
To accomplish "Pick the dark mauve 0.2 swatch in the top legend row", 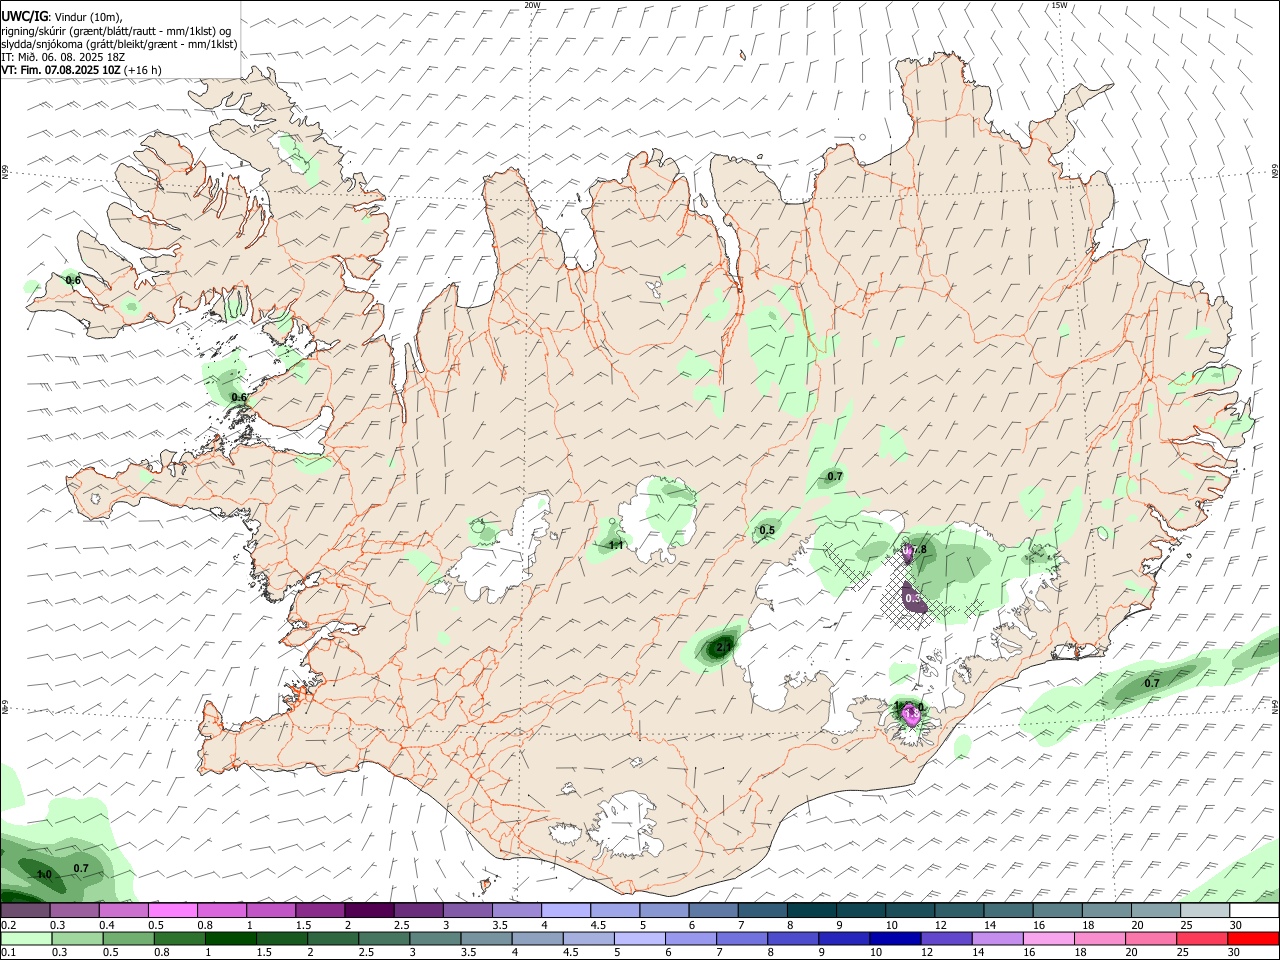I will pyautogui.click(x=25, y=911).
